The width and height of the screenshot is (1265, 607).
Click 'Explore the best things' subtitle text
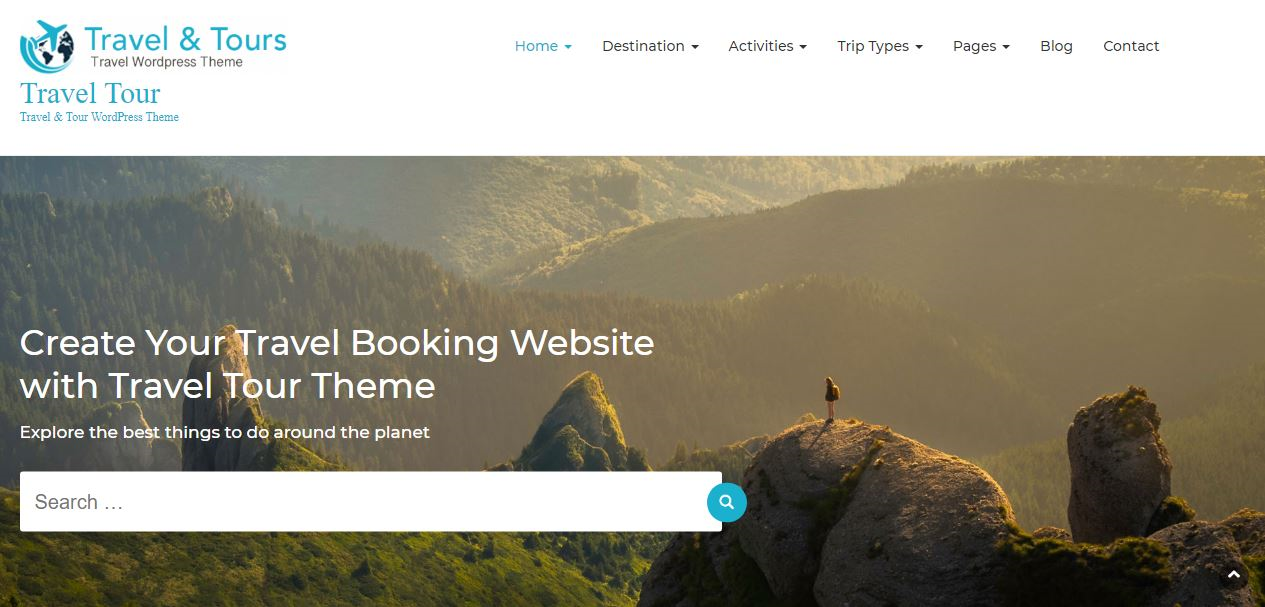(x=225, y=433)
